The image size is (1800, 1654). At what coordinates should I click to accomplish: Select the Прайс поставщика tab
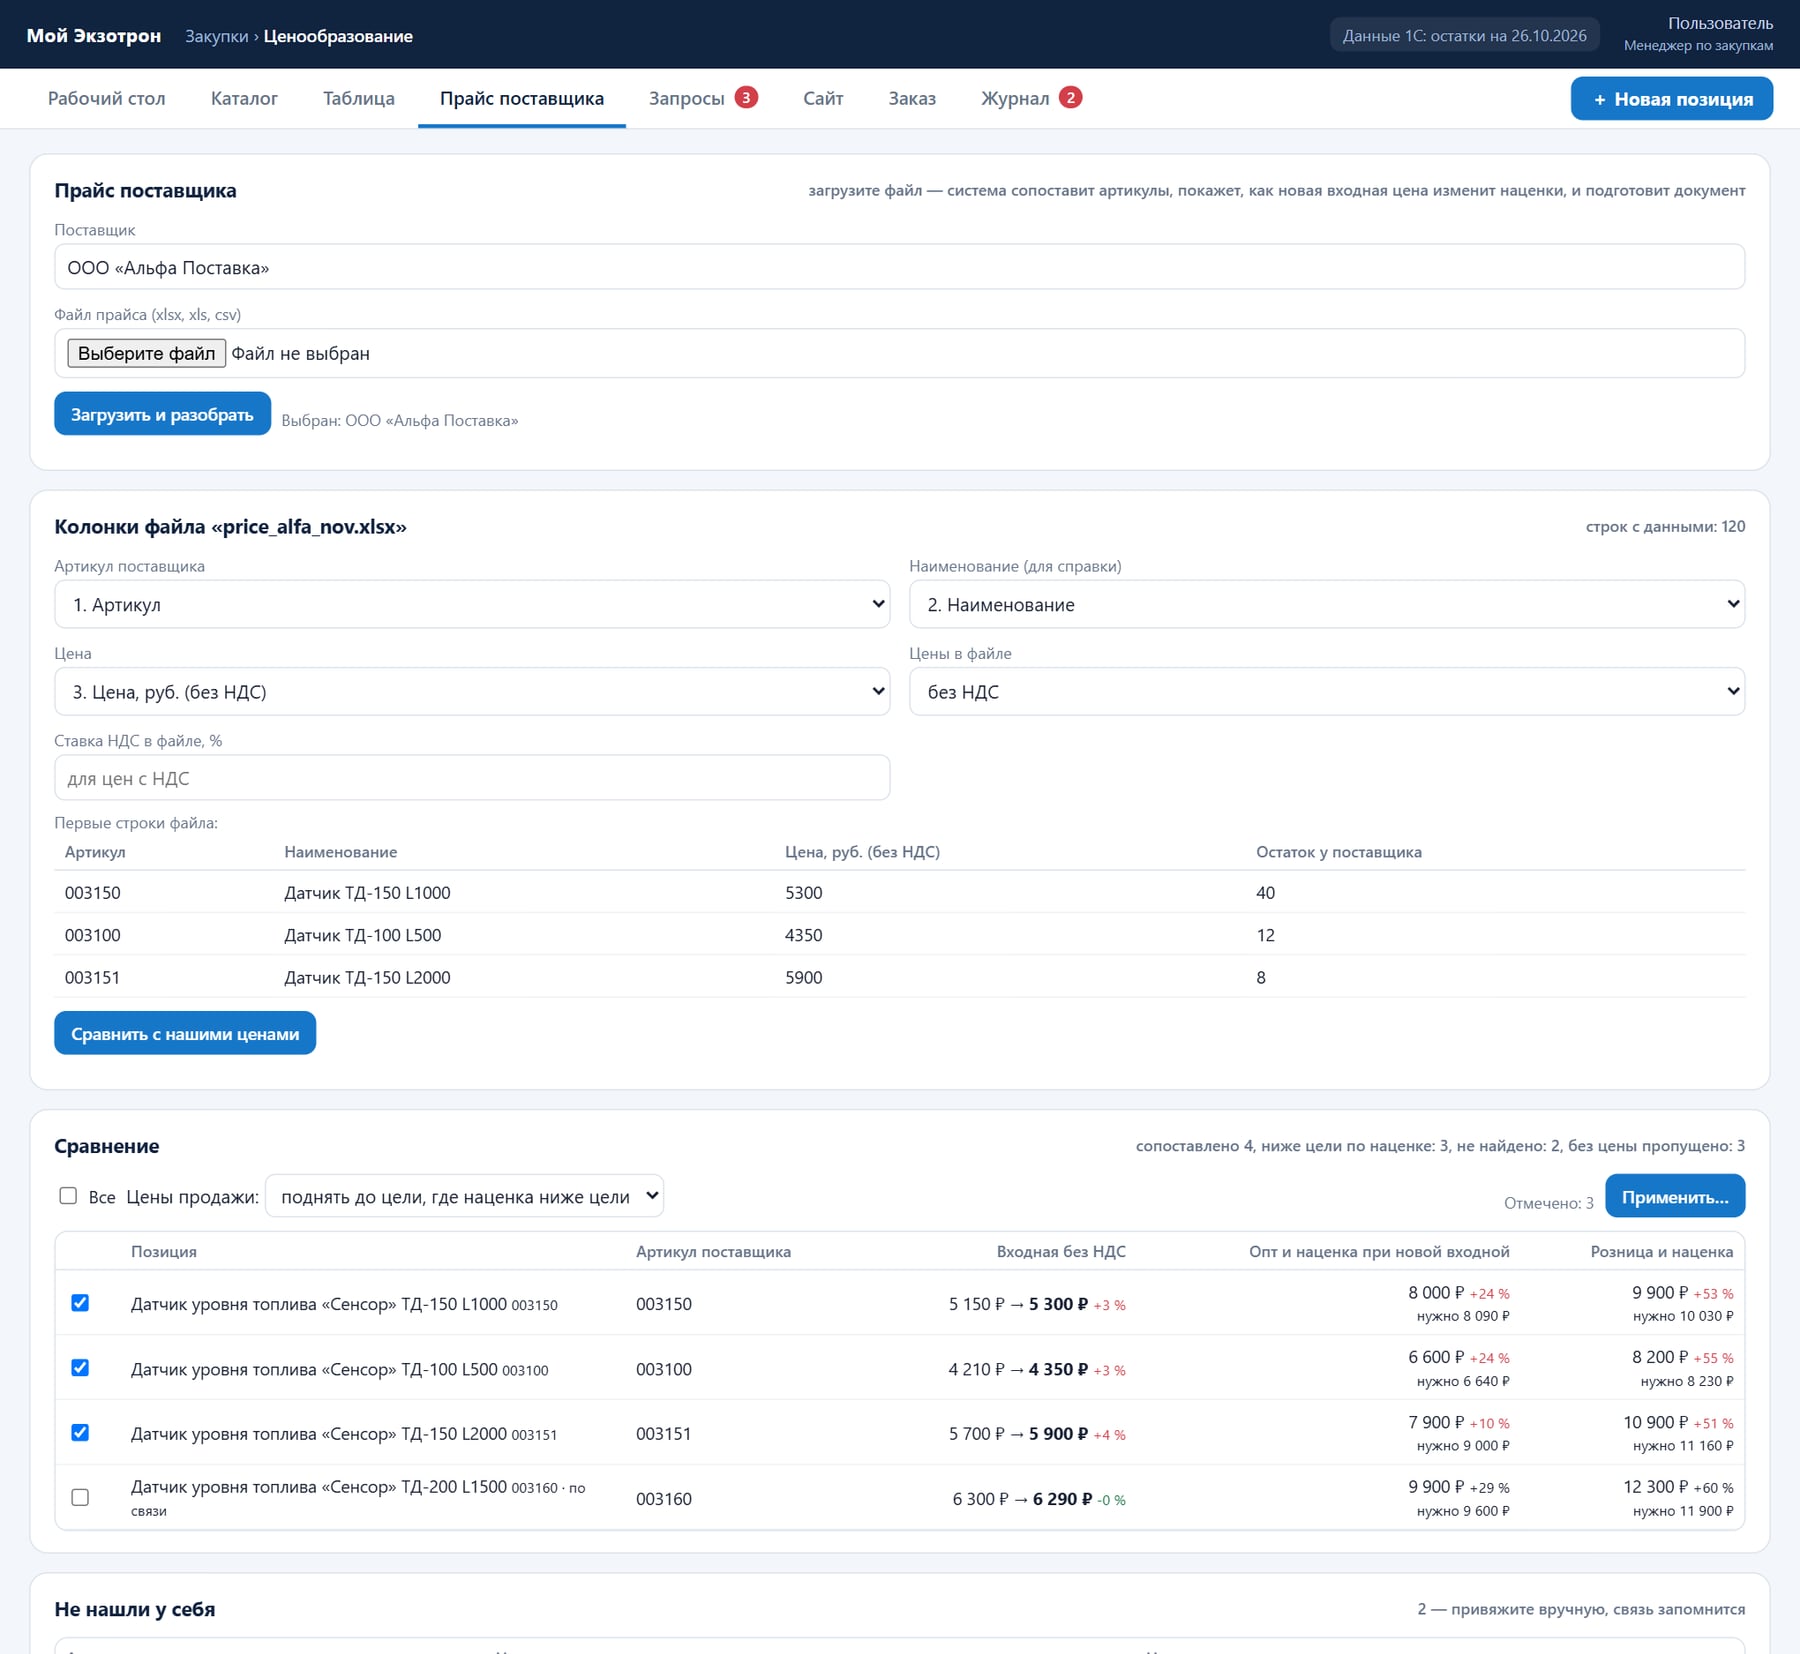[x=522, y=98]
